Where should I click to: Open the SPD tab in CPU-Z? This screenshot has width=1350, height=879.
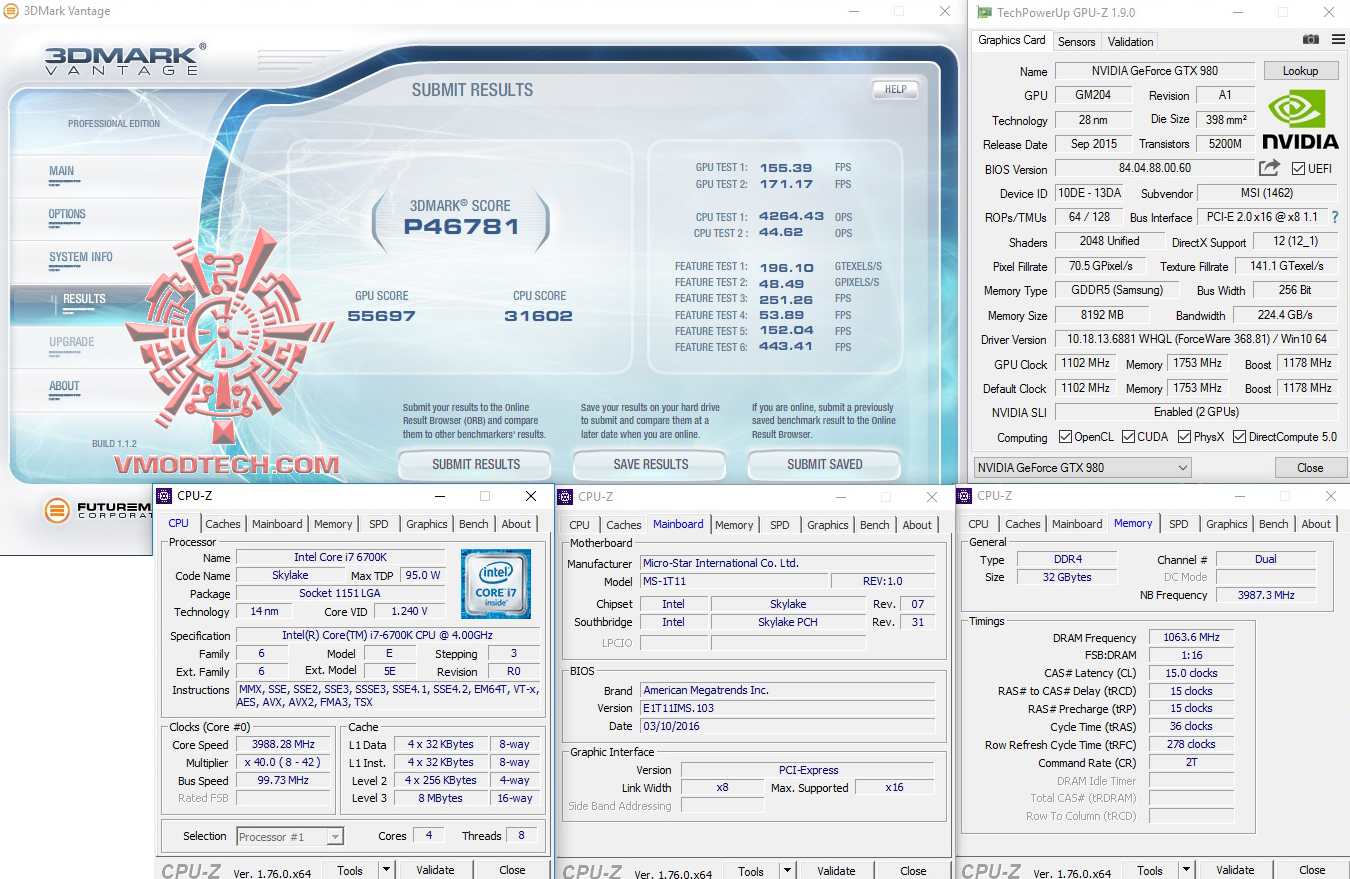(x=379, y=523)
